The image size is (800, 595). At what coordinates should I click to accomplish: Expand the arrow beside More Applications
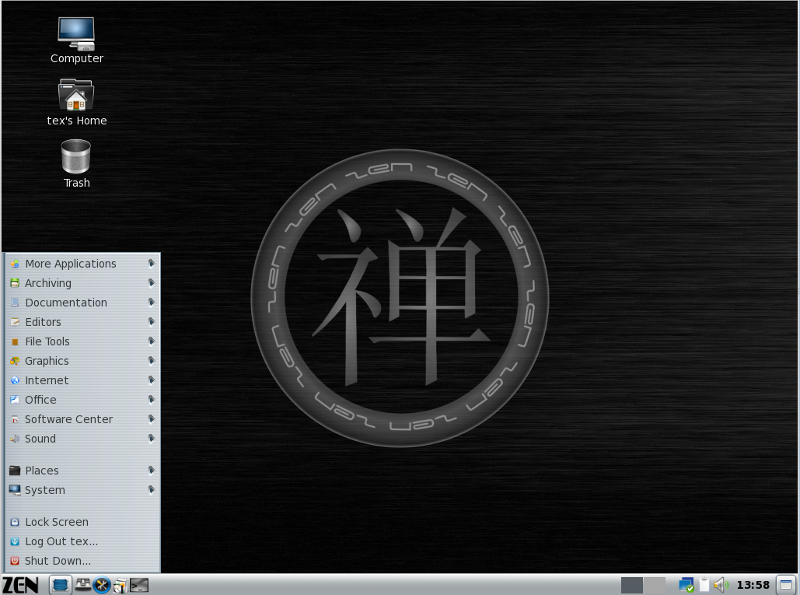point(152,263)
